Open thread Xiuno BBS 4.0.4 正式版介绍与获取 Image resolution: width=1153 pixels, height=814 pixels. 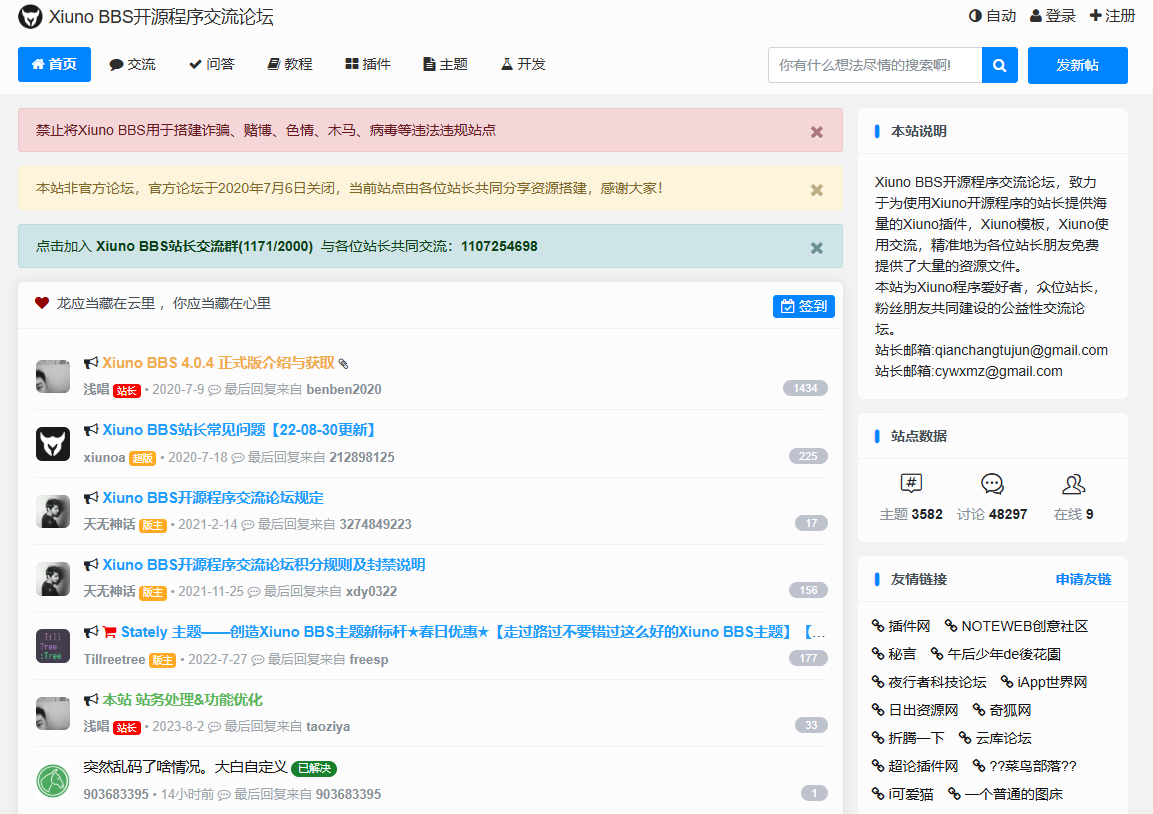(218, 363)
